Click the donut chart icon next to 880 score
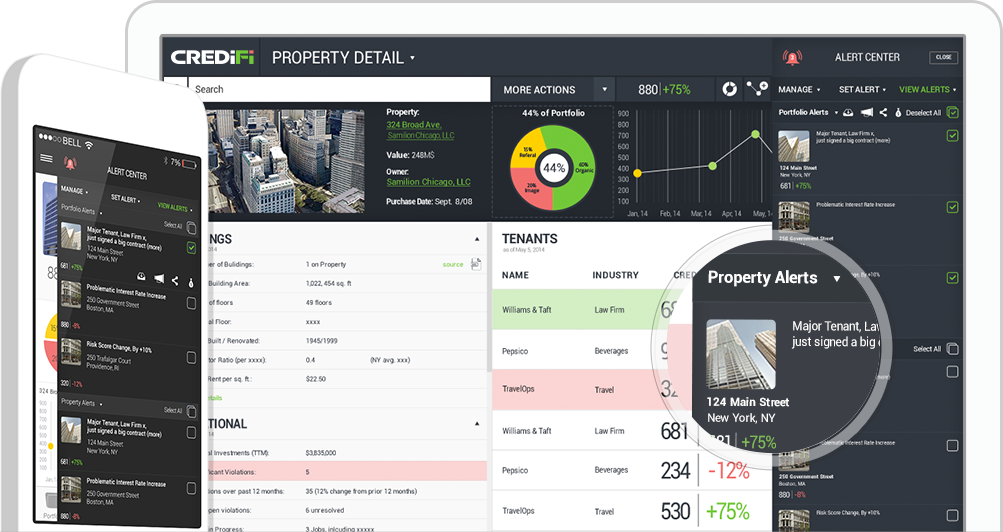The width and height of the screenshot is (1003, 532). coord(730,89)
